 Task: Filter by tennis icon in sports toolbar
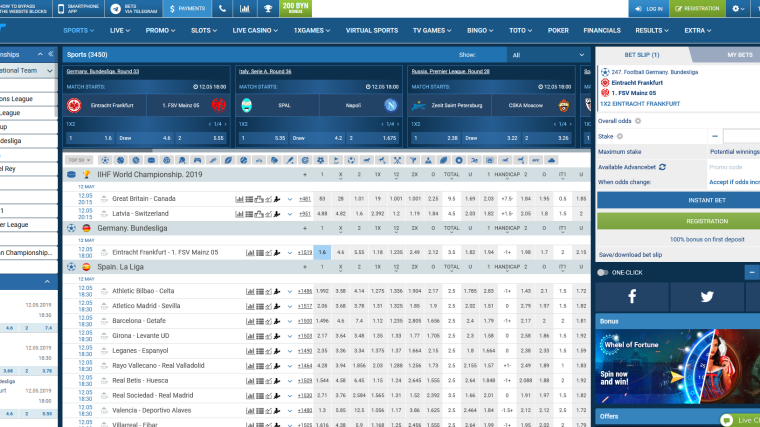click(120, 160)
